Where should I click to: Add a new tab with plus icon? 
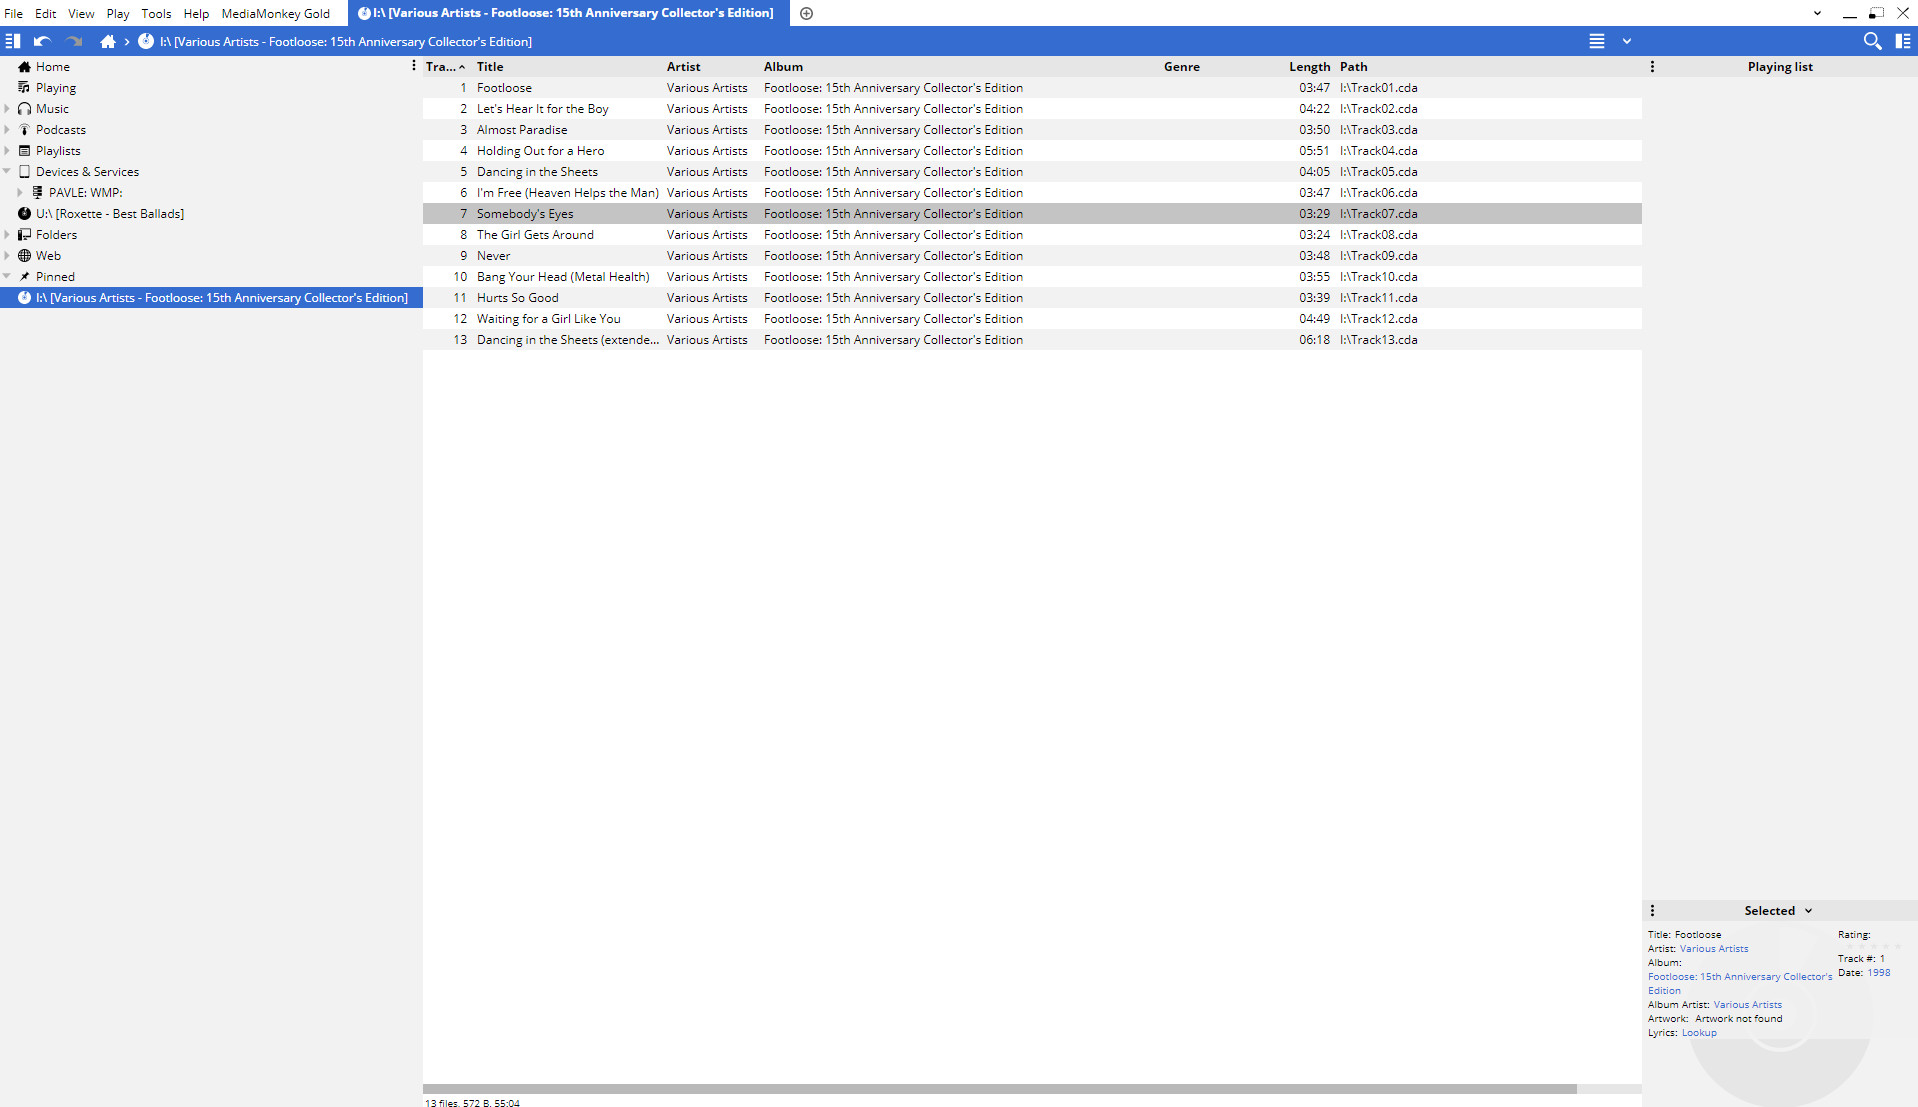pyautogui.click(x=806, y=13)
